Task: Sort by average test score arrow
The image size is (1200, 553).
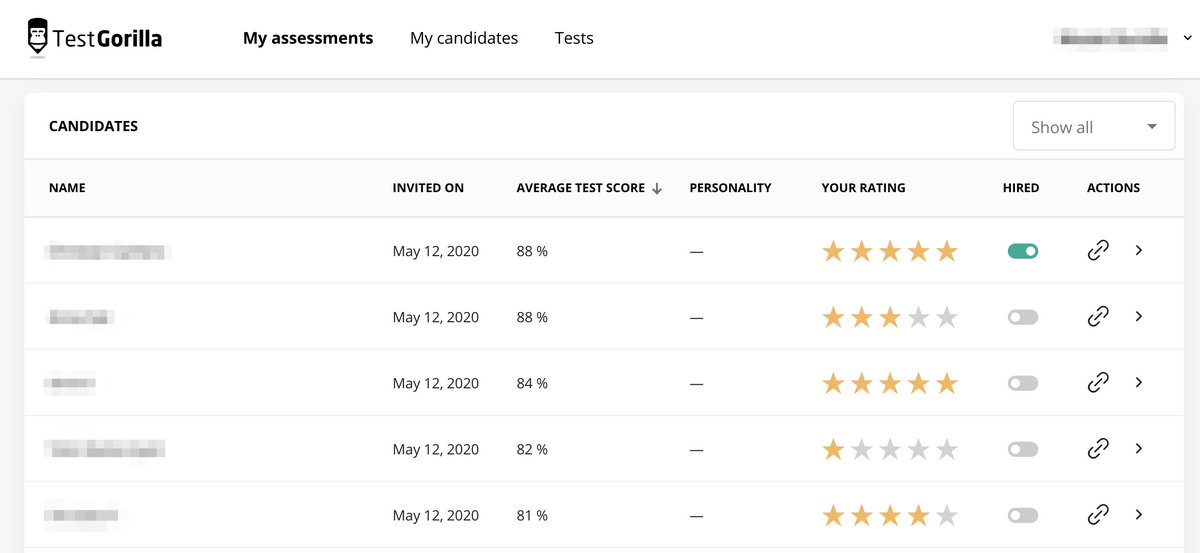Action: pyautogui.click(x=657, y=188)
